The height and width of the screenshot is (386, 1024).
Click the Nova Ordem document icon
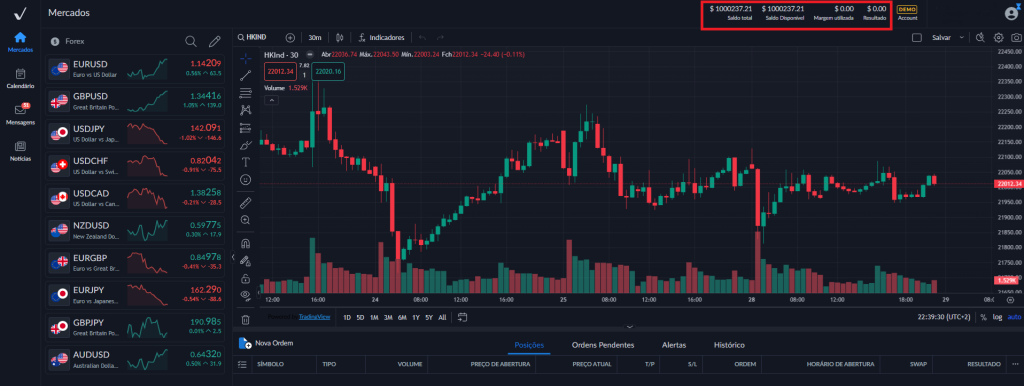pyautogui.click(x=245, y=343)
